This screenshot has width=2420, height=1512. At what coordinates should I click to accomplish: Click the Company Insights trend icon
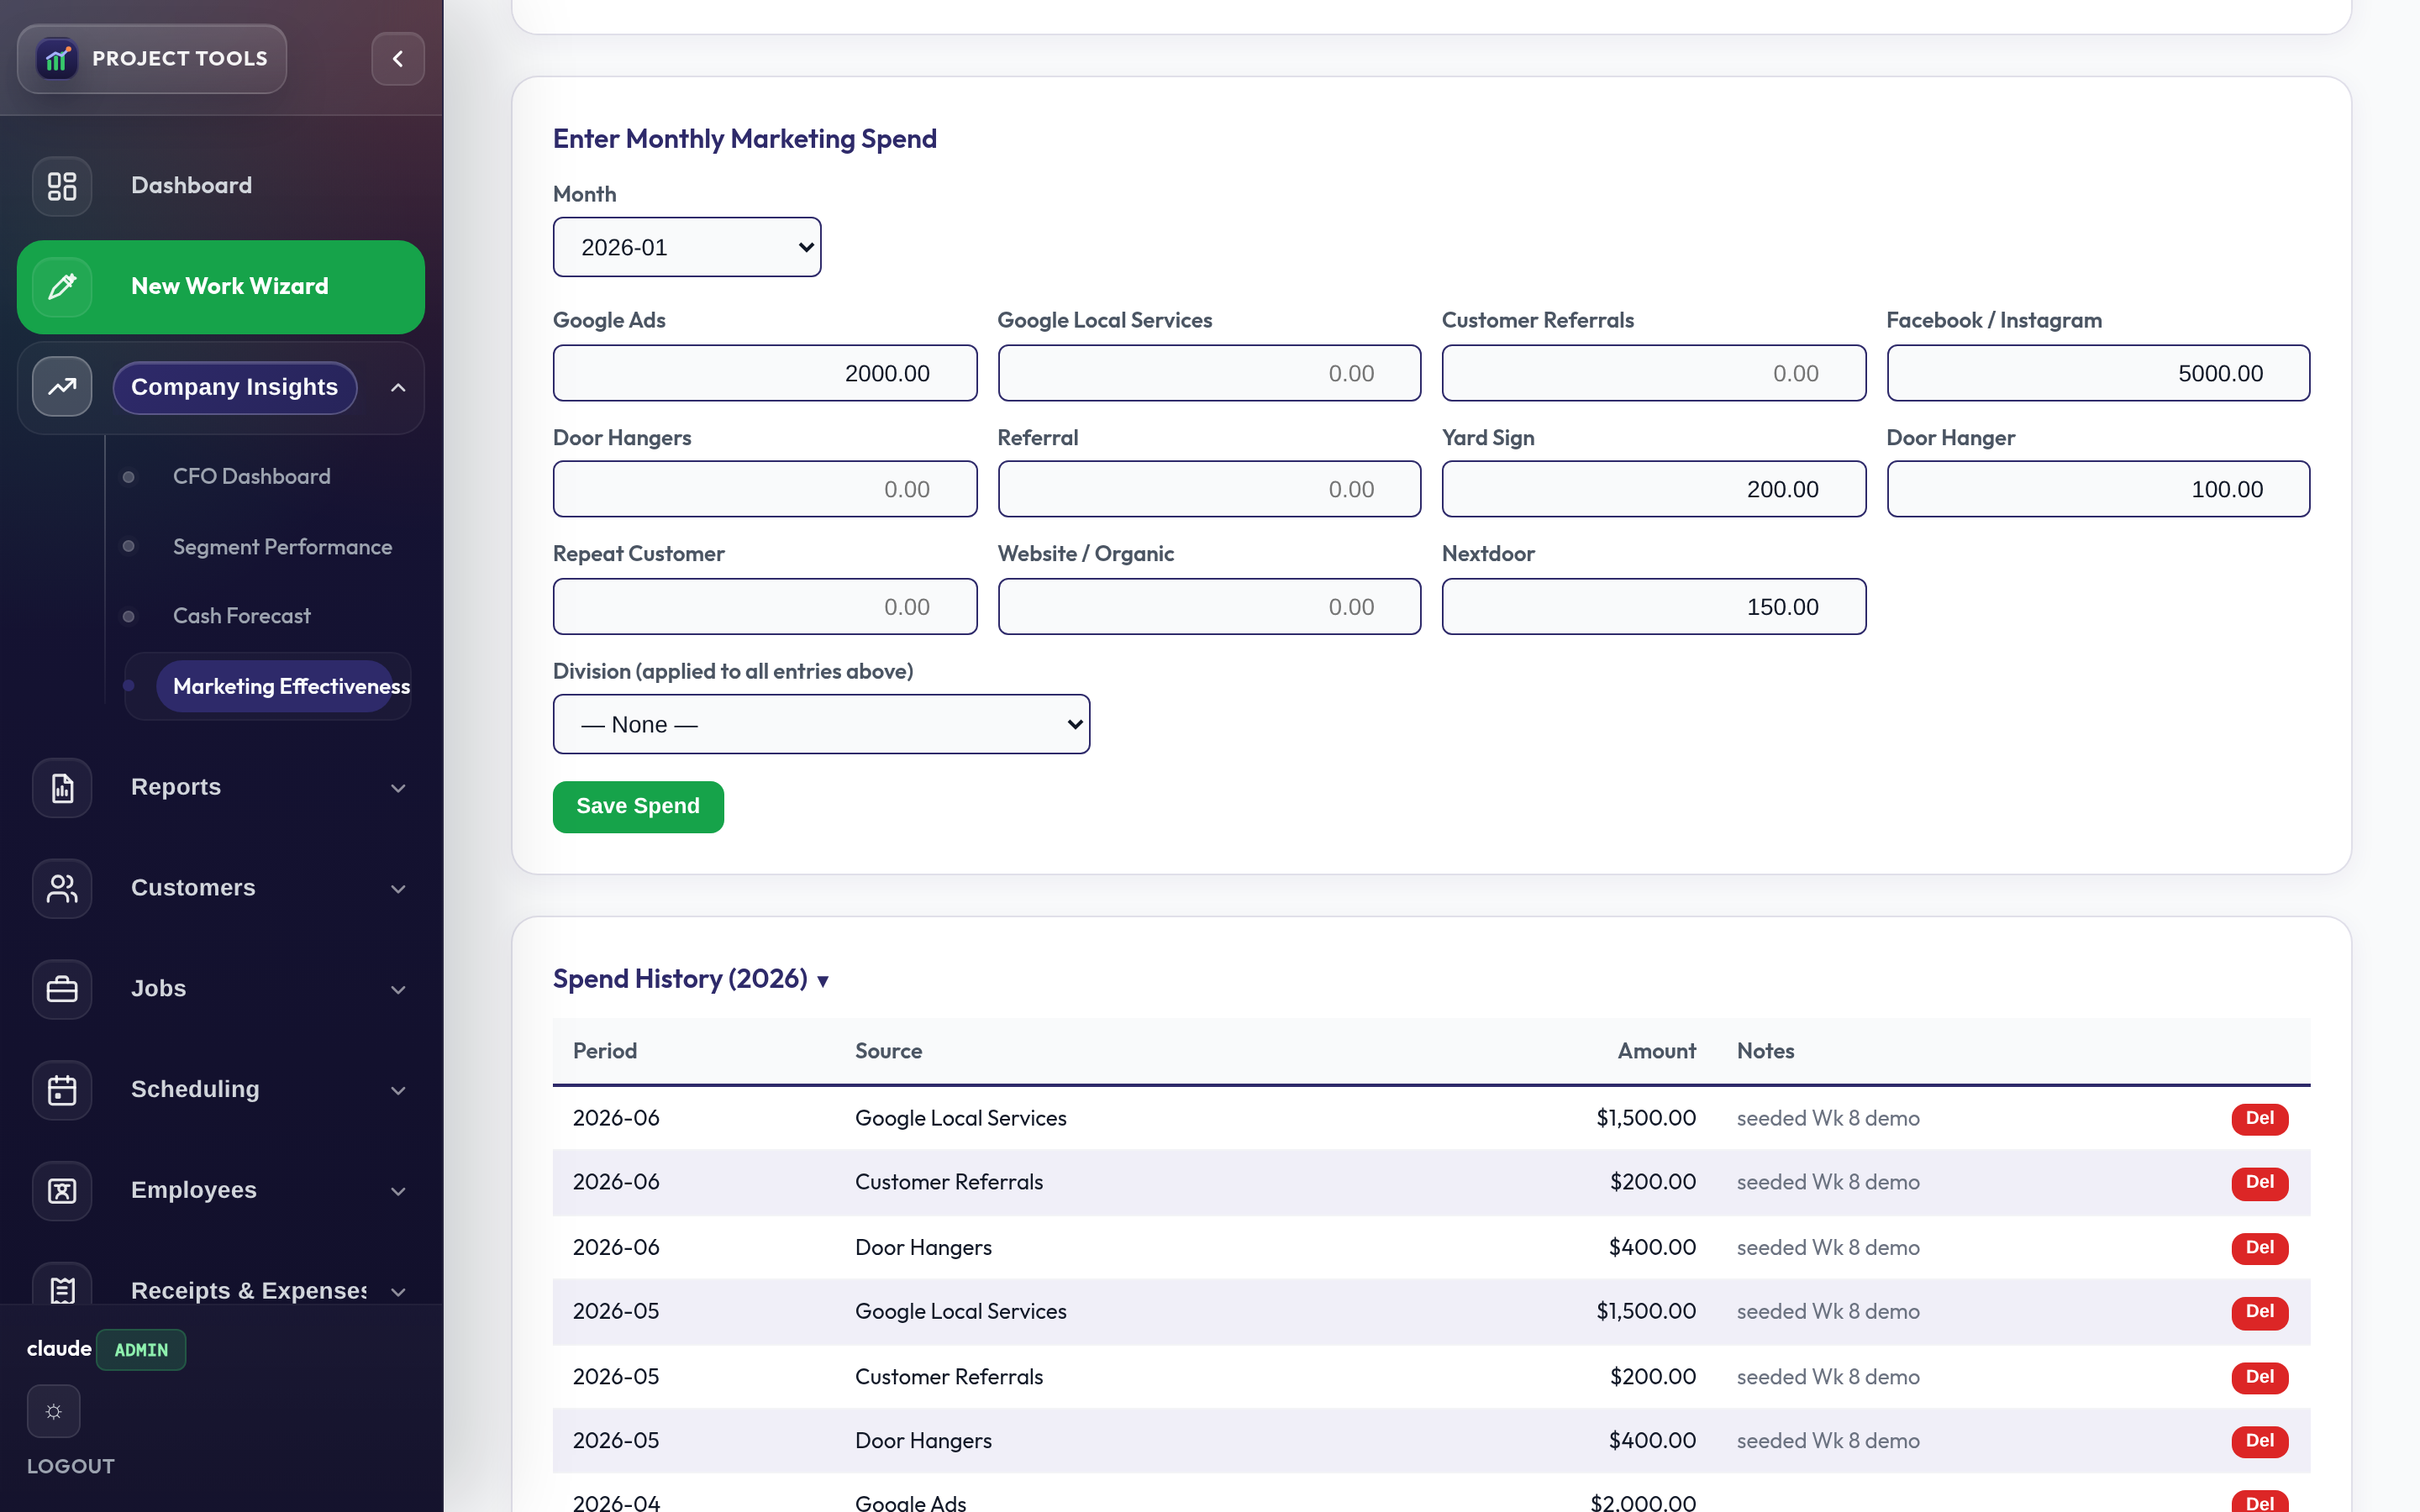pos(62,387)
